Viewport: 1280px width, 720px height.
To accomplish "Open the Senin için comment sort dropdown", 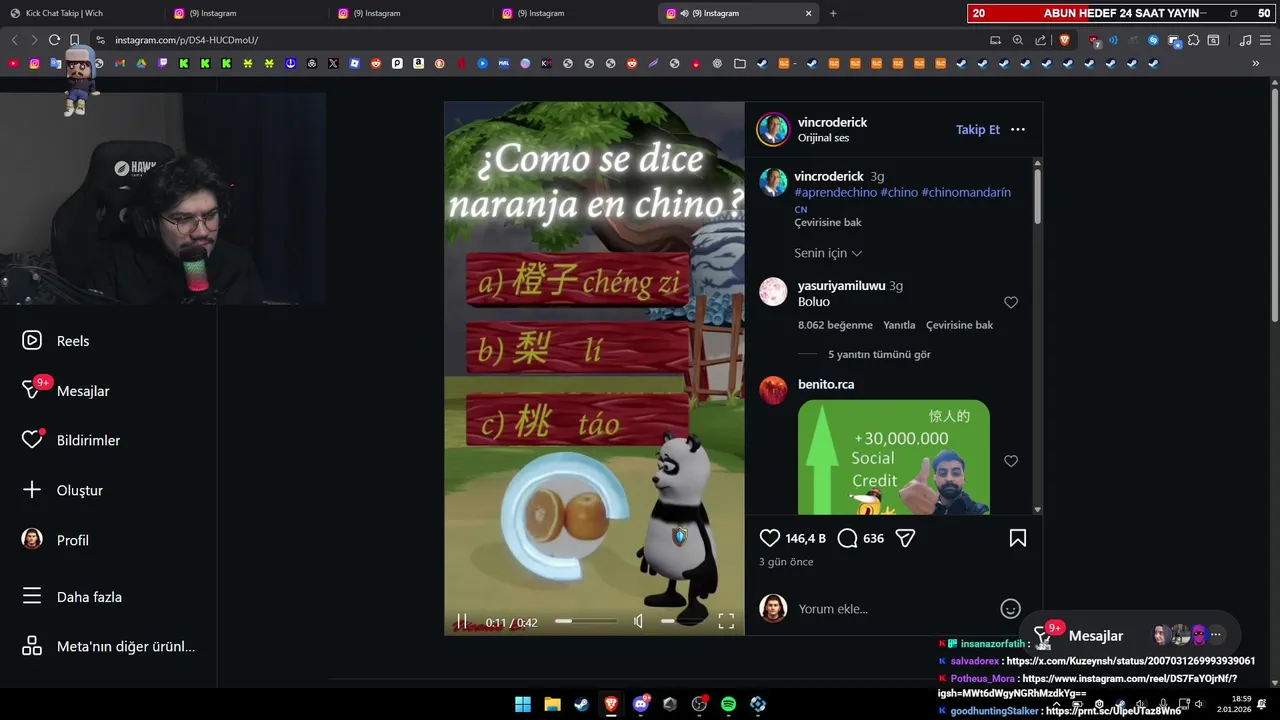I will (x=828, y=253).
